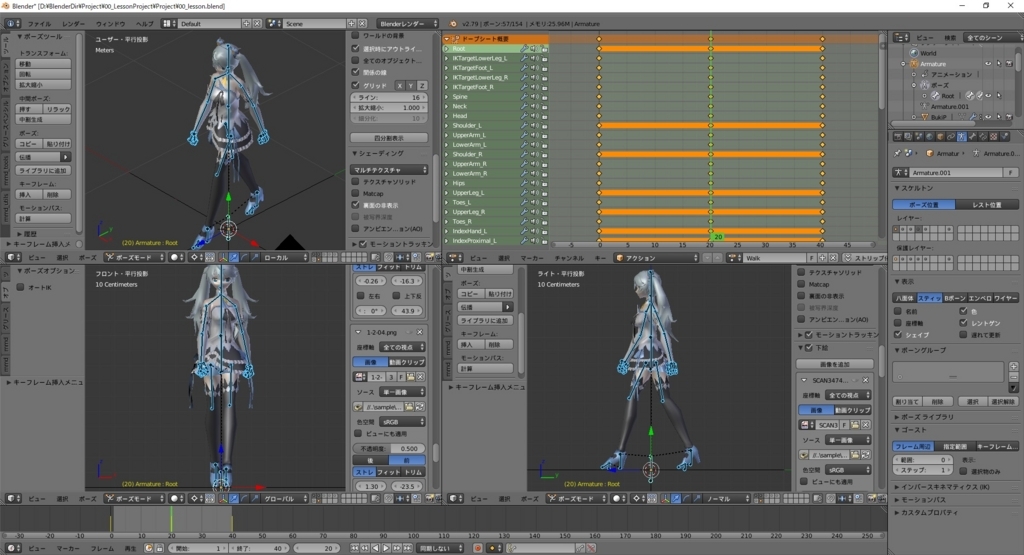
Task: Click the dope sheet editor type icon
Action: click(x=452, y=257)
